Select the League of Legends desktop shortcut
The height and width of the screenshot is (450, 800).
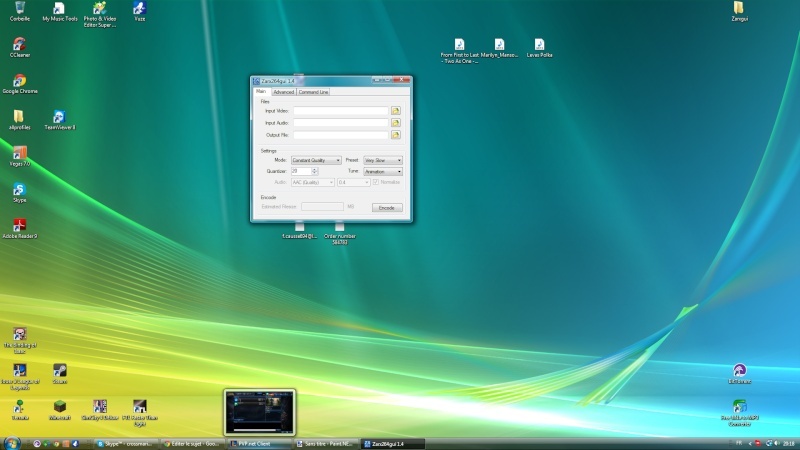(x=20, y=377)
